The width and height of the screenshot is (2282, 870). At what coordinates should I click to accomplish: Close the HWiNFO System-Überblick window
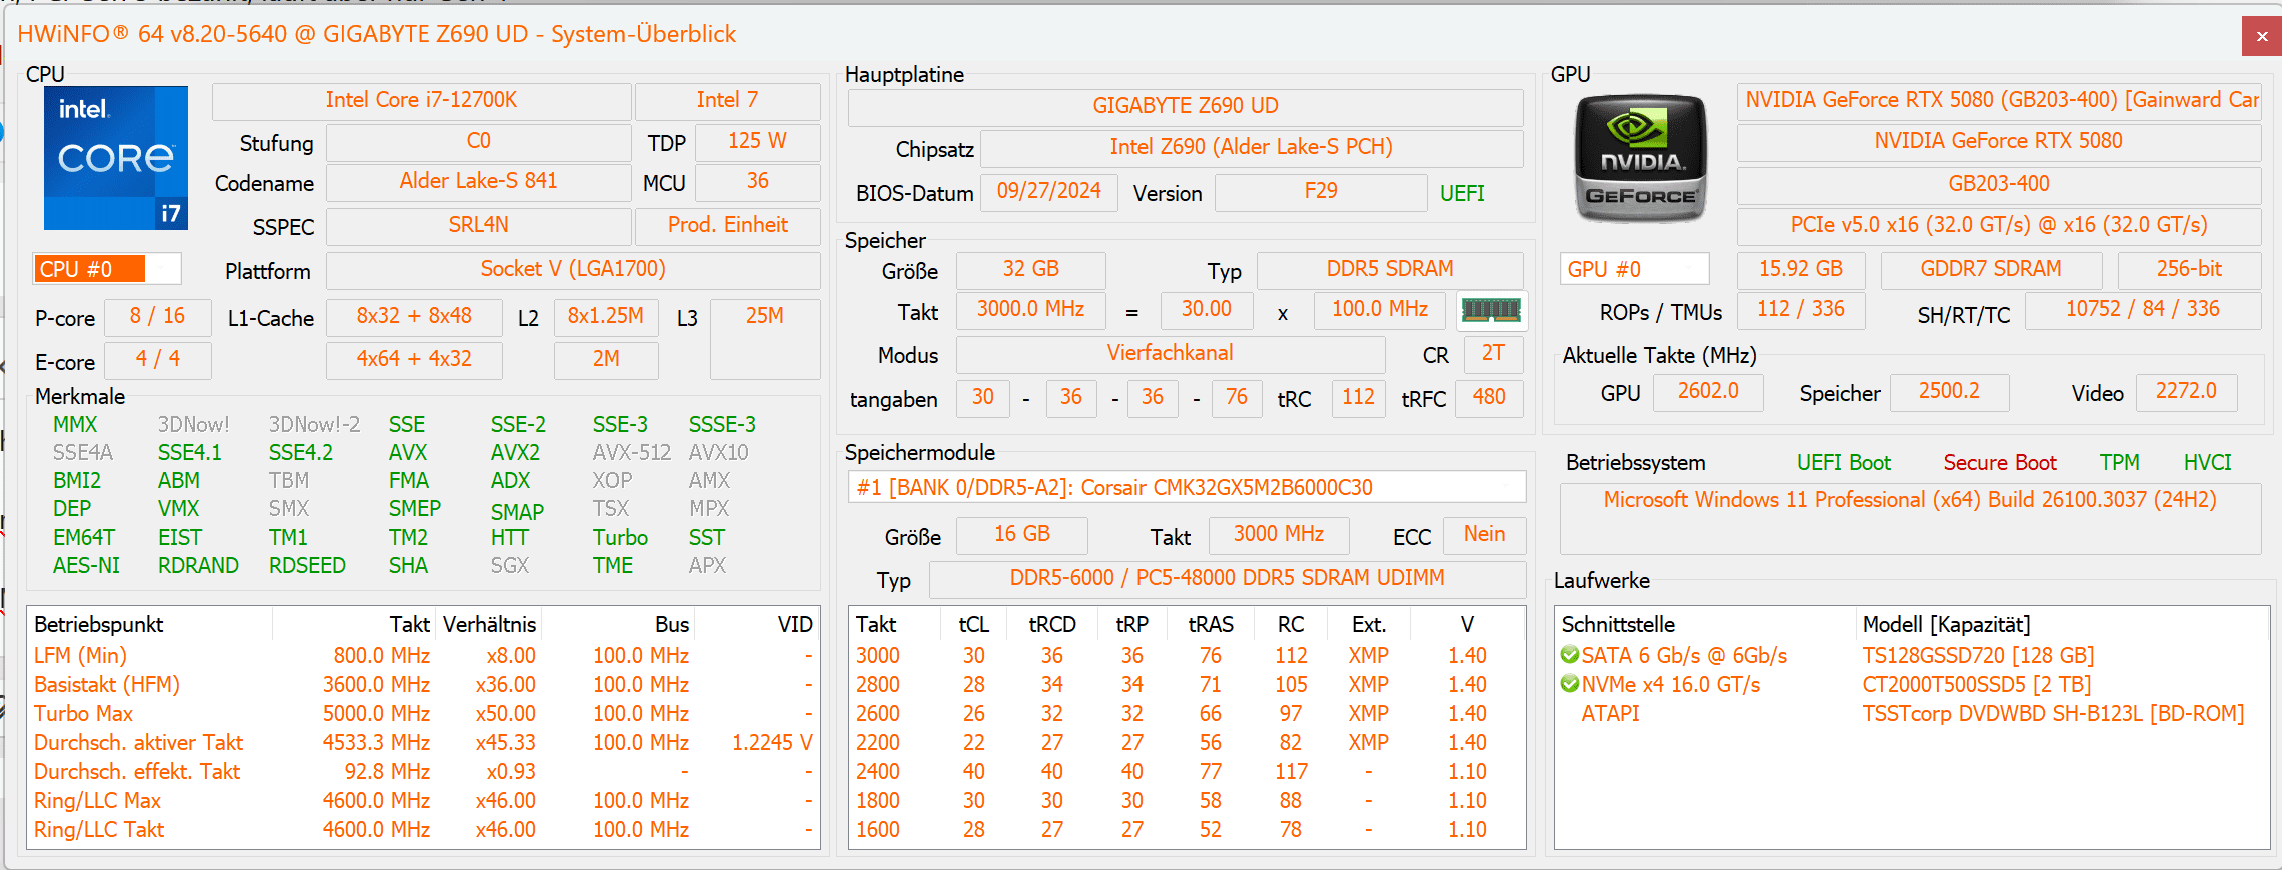click(2262, 37)
